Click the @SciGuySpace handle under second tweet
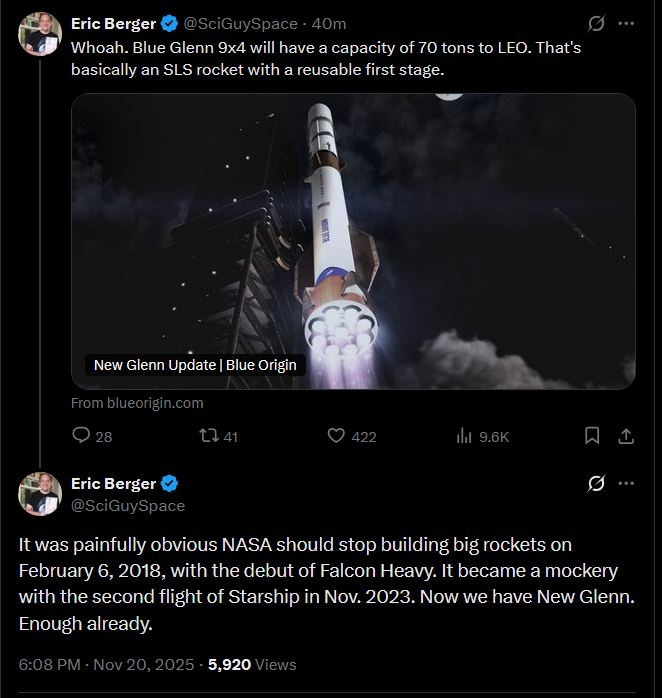Screen dimensions: 662x698 pyautogui.click(x=128, y=506)
